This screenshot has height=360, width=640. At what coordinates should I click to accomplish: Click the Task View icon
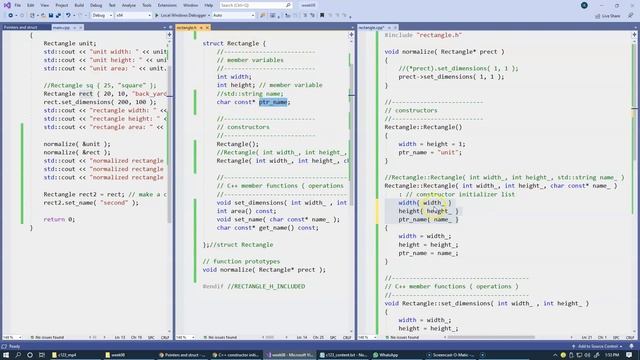click(x=42, y=355)
